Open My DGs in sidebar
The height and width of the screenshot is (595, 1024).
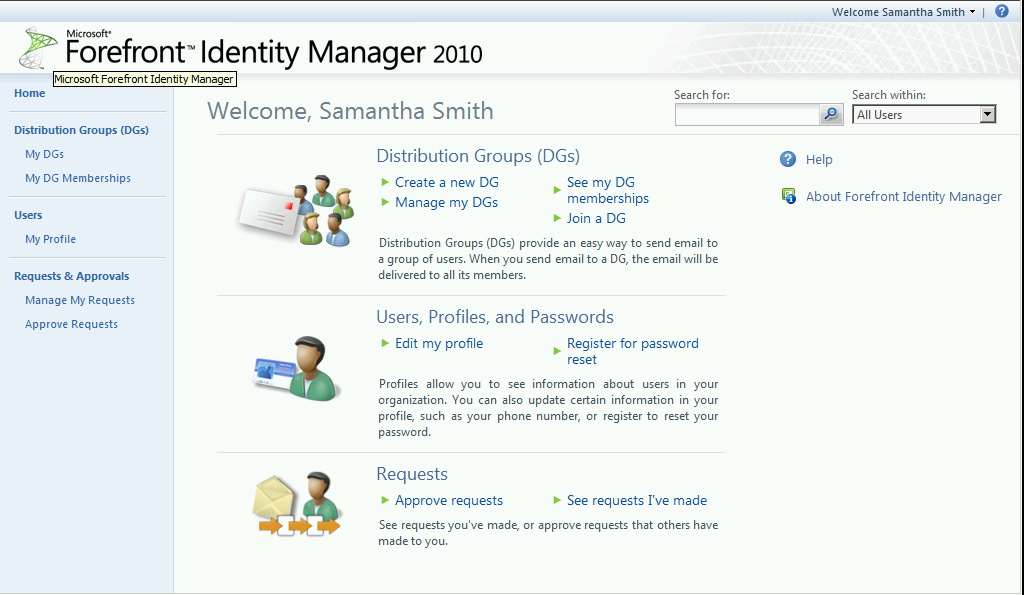[x=44, y=154]
